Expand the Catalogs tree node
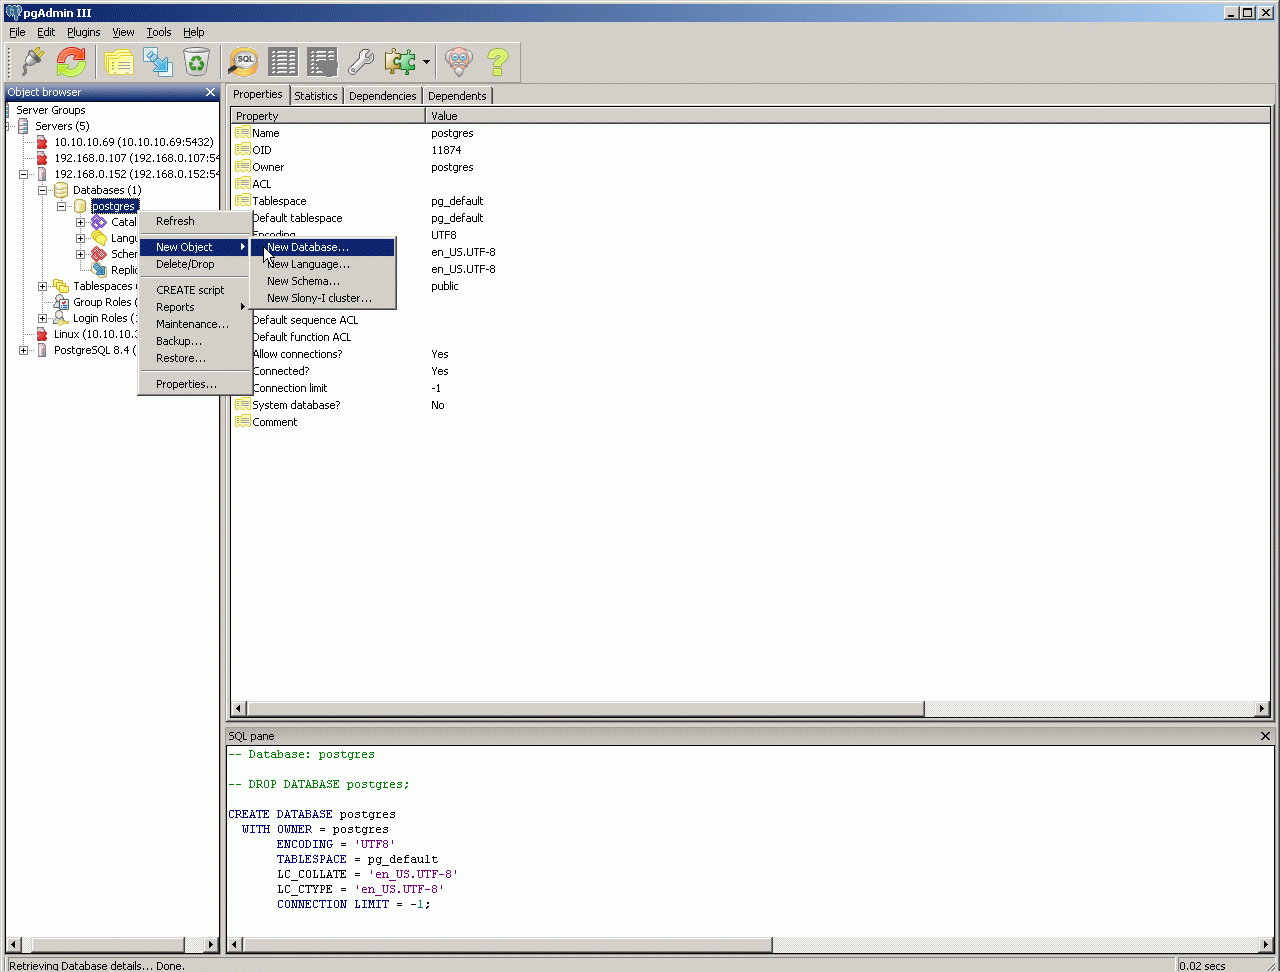This screenshot has width=1280, height=972. (x=80, y=222)
